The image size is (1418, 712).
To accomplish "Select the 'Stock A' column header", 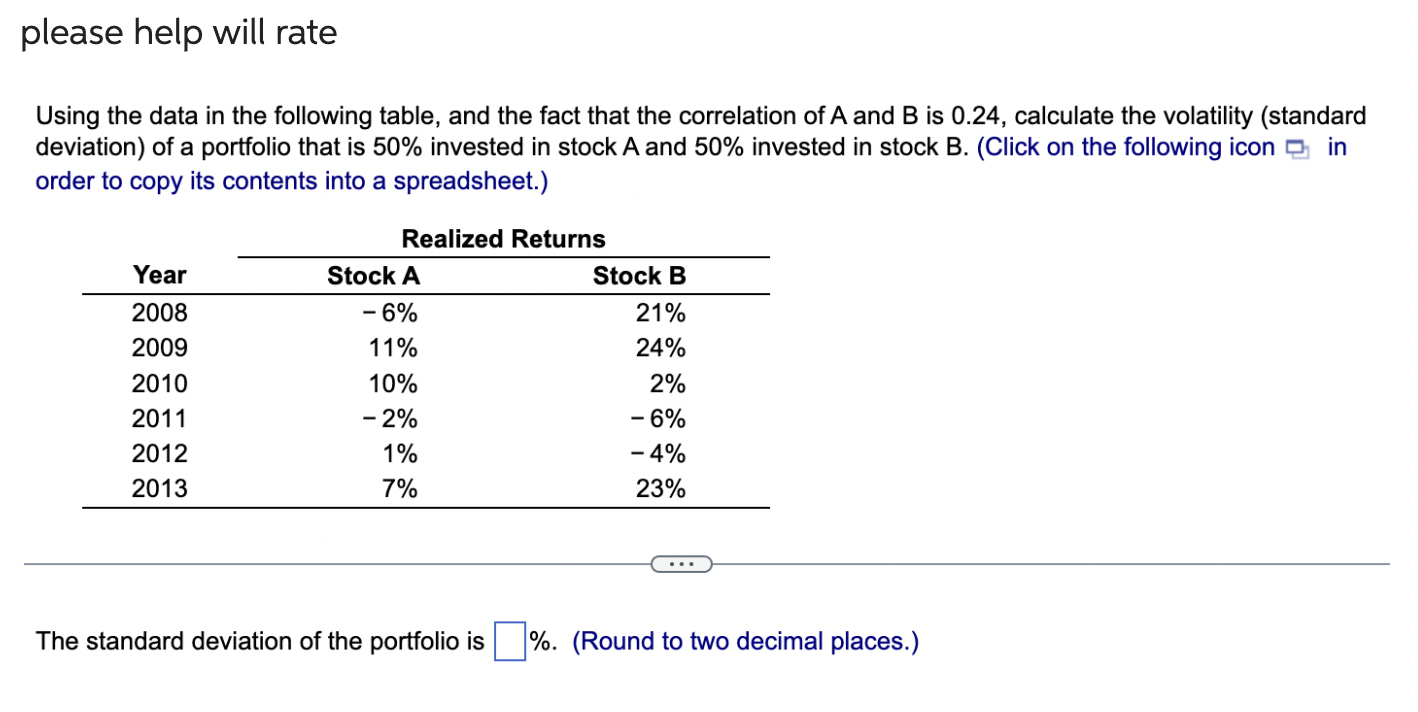I will point(374,276).
